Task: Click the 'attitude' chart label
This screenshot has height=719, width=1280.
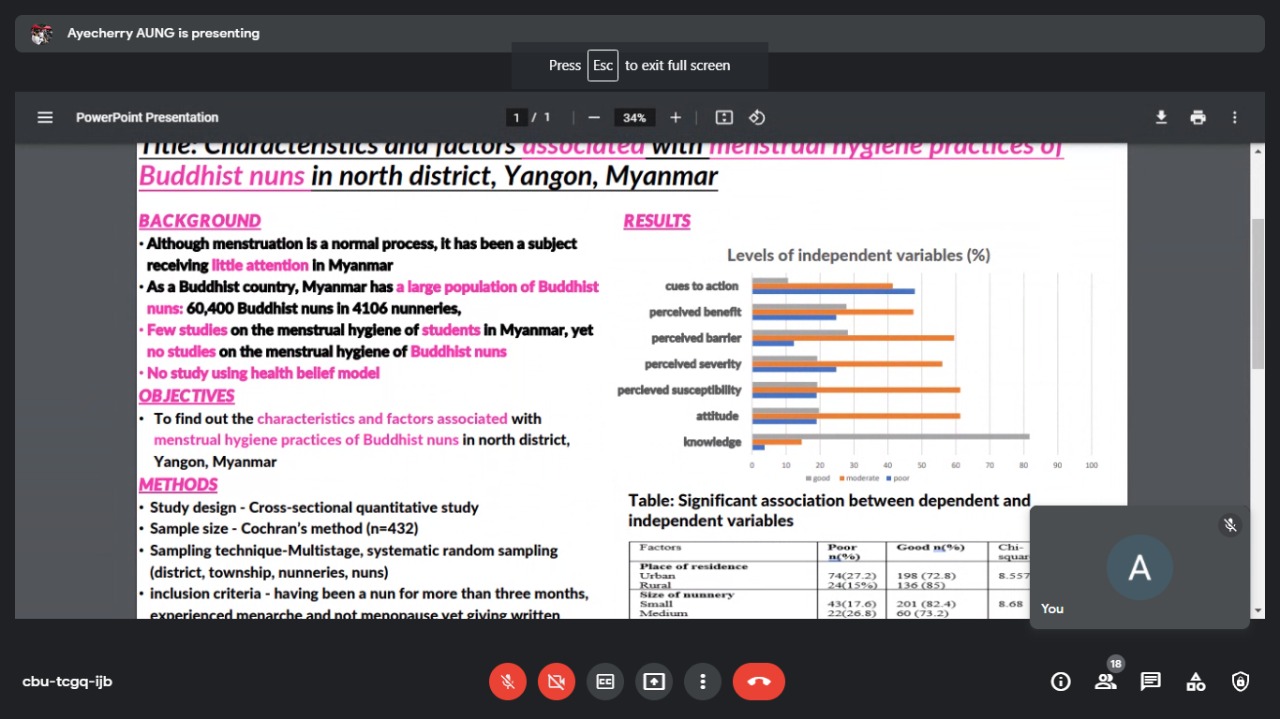Action: tap(717, 416)
